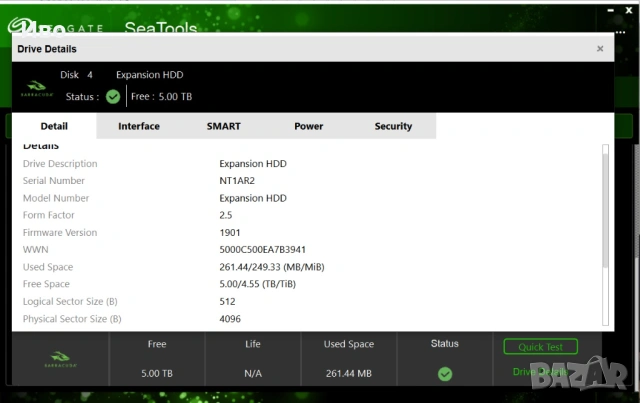Click the Detail tab
This screenshot has width=640, height=403.
[54, 126]
